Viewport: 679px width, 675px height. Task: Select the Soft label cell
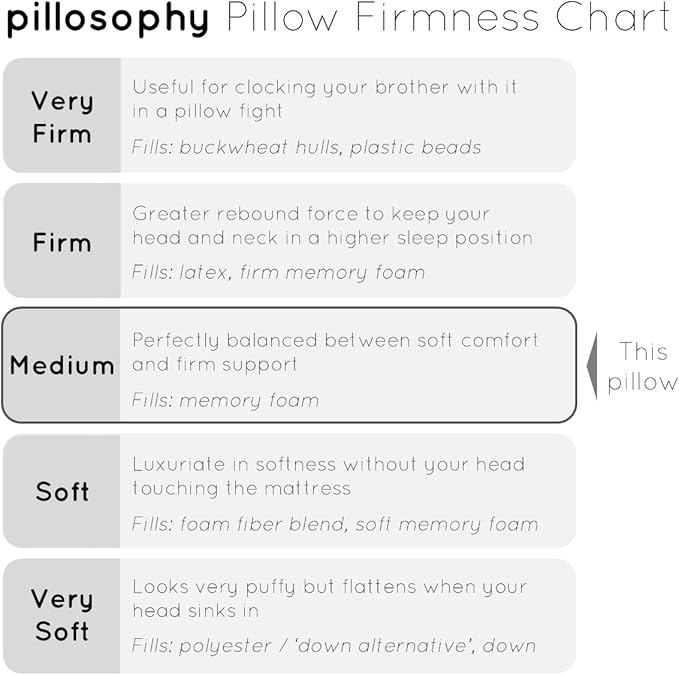(x=62, y=491)
